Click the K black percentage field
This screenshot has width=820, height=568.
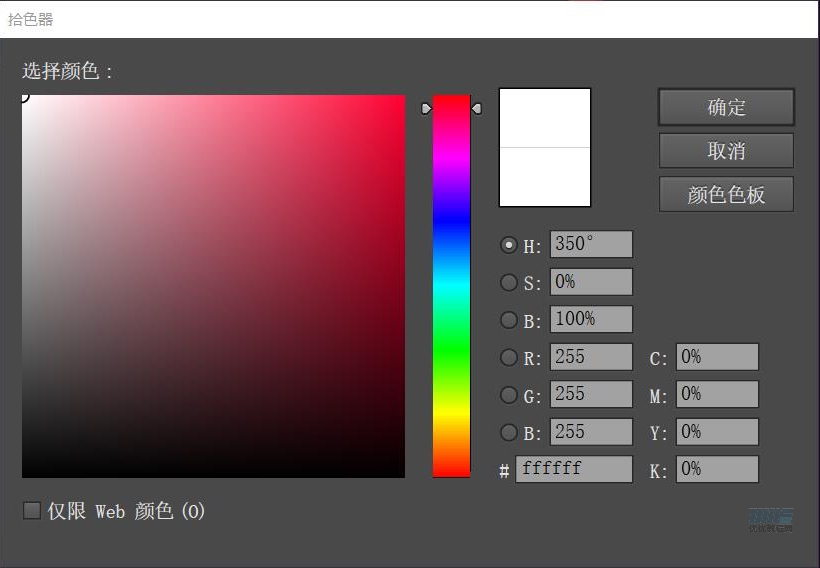717,469
